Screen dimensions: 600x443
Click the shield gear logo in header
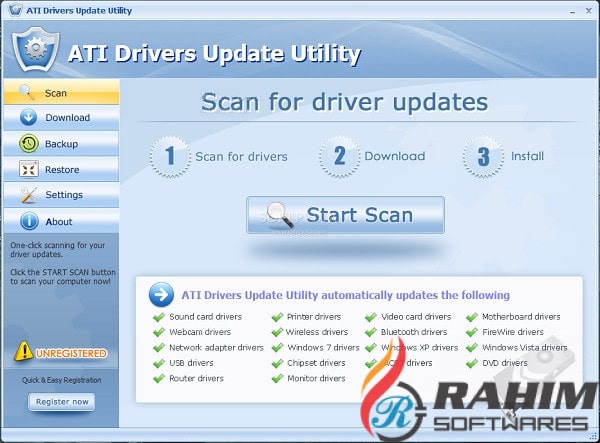coord(36,49)
